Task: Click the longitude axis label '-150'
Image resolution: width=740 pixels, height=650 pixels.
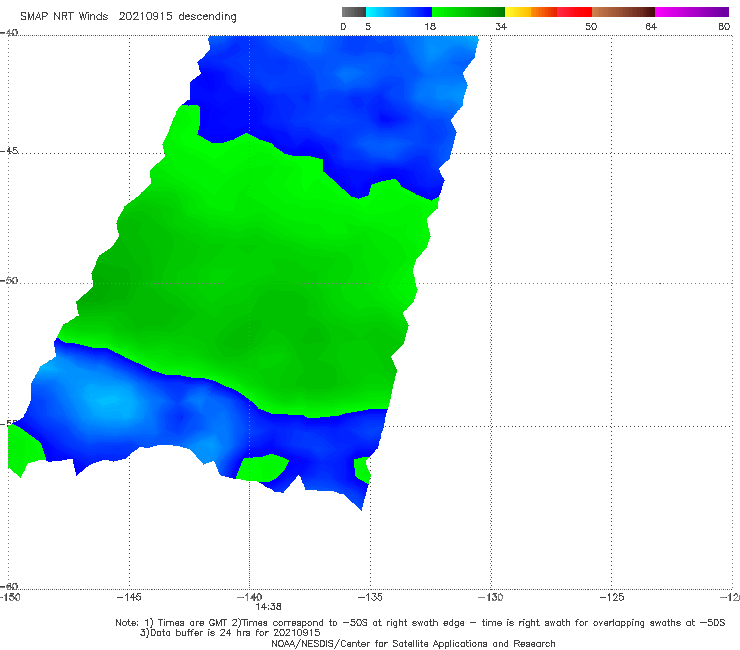Action: [x=10, y=597]
